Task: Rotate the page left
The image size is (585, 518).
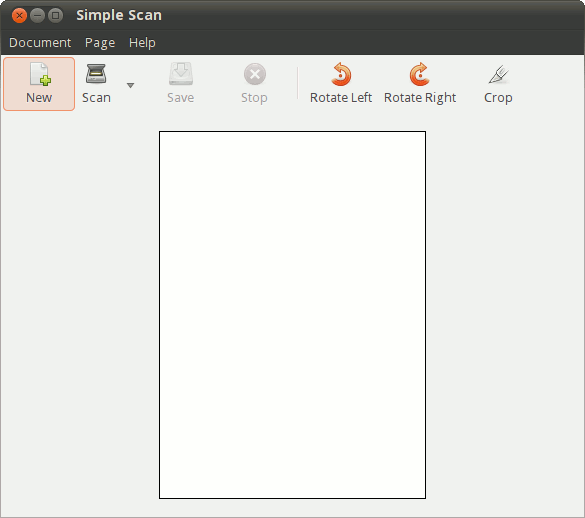Action: click(341, 84)
